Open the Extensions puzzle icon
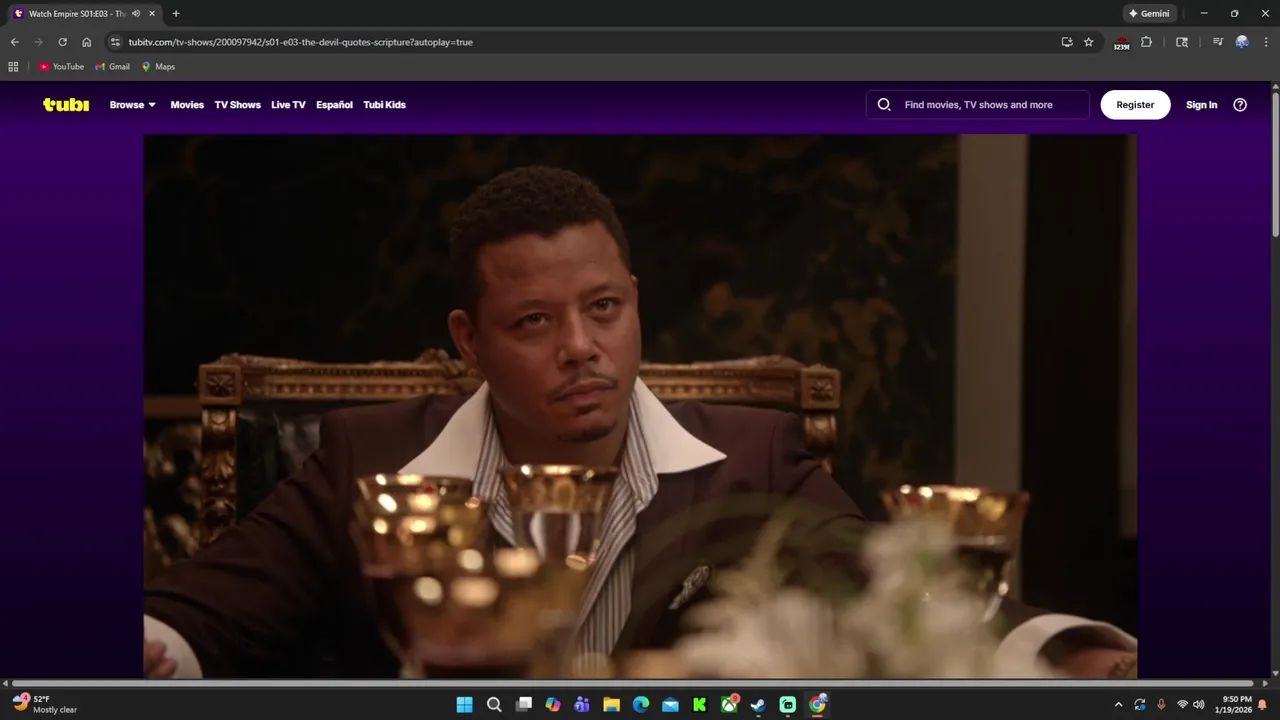The width and height of the screenshot is (1280, 720). point(1147,42)
